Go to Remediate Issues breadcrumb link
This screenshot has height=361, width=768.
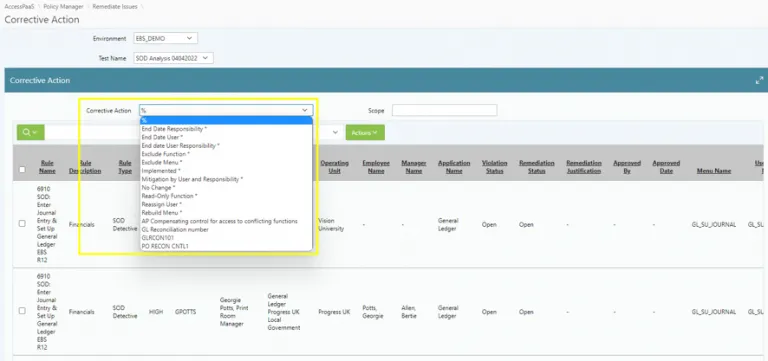point(115,7)
